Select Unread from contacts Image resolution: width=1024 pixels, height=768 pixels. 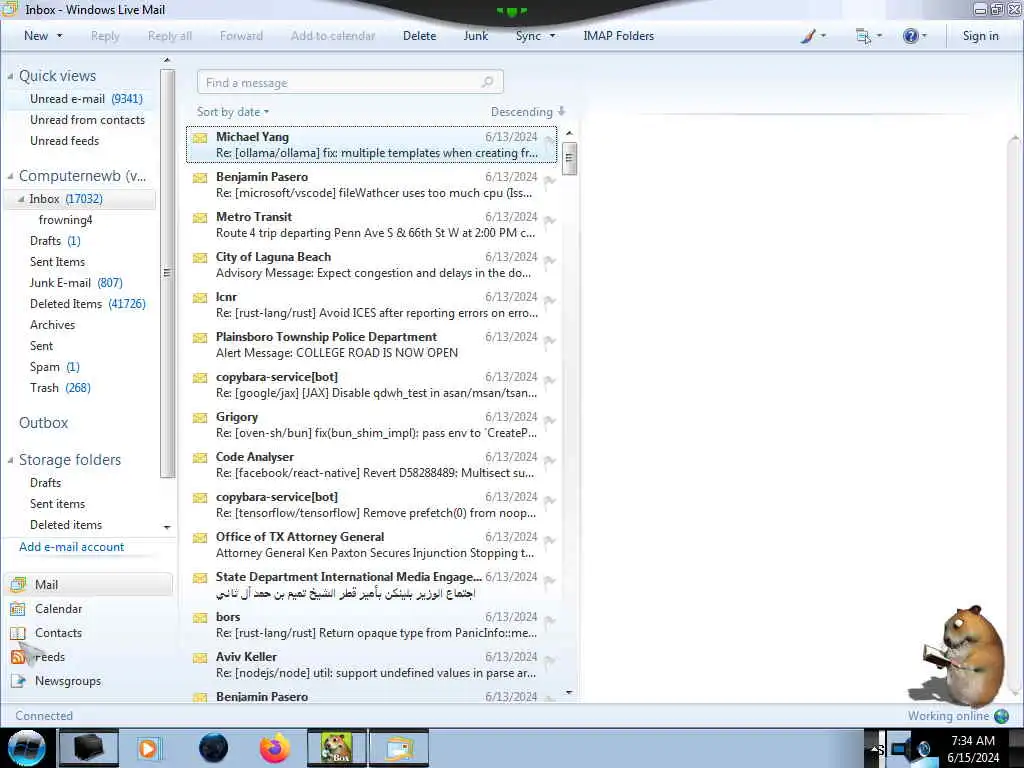point(88,120)
